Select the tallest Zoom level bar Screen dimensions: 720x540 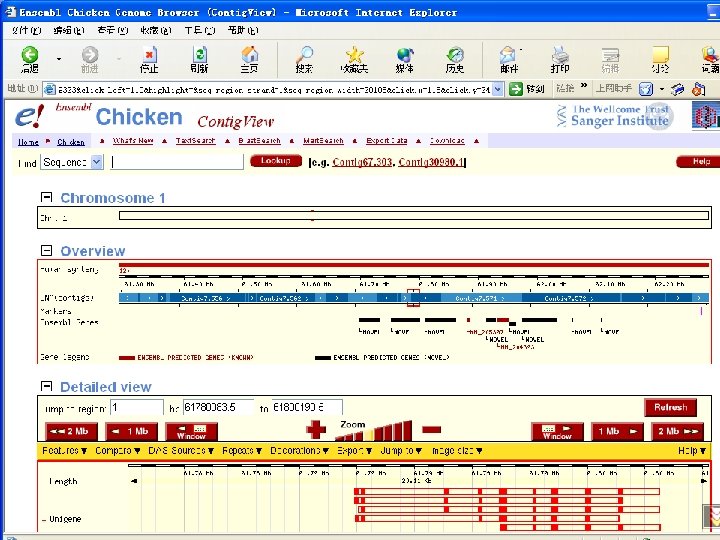click(x=408, y=430)
